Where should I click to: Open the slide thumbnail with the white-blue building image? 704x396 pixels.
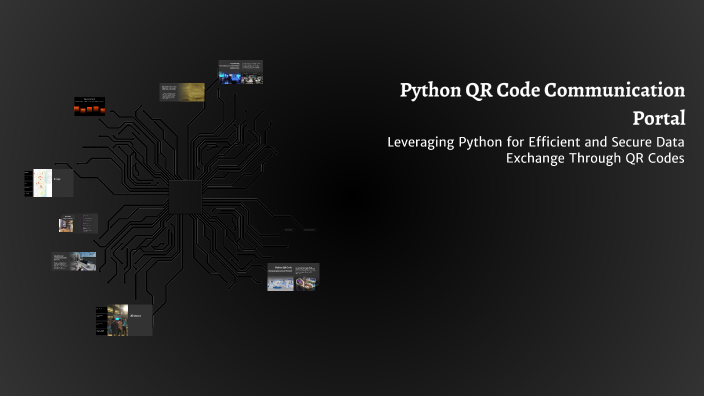74,261
